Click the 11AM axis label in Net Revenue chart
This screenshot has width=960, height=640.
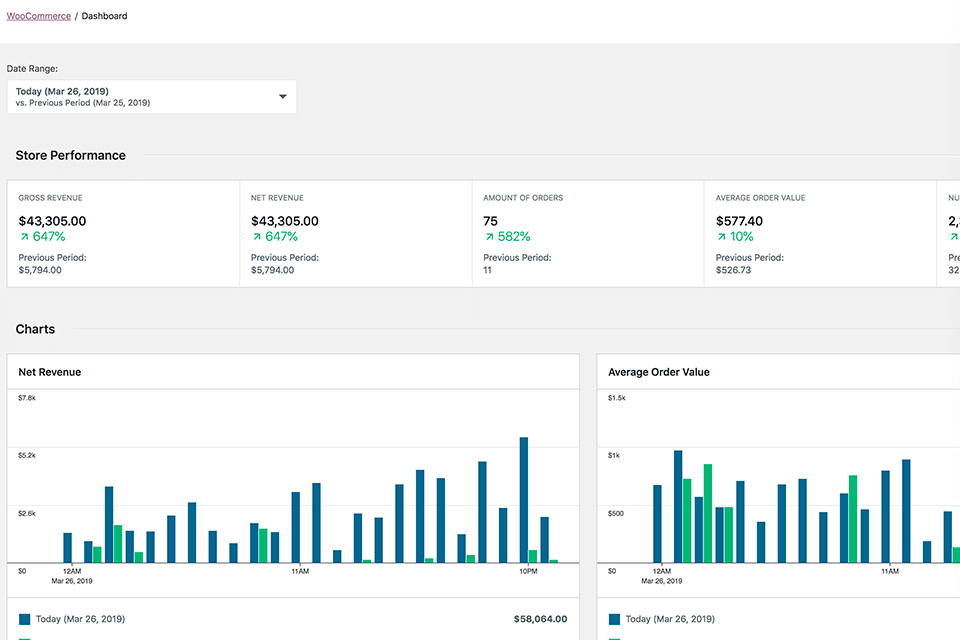[300, 571]
